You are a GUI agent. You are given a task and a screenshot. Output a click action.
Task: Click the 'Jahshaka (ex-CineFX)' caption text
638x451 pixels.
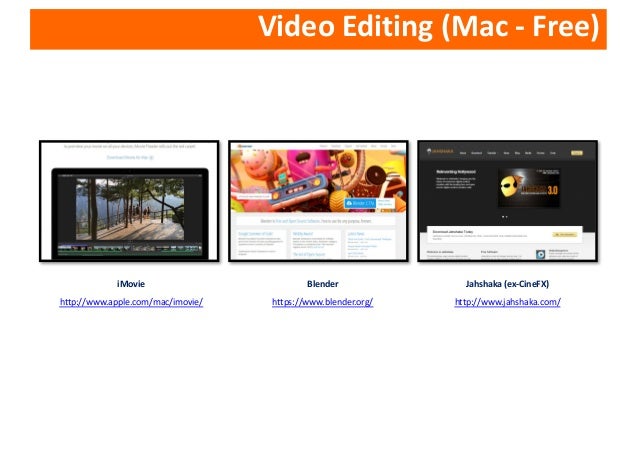pos(507,284)
